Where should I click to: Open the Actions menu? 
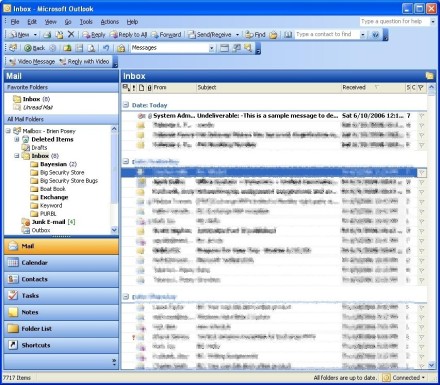(x=110, y=22)
